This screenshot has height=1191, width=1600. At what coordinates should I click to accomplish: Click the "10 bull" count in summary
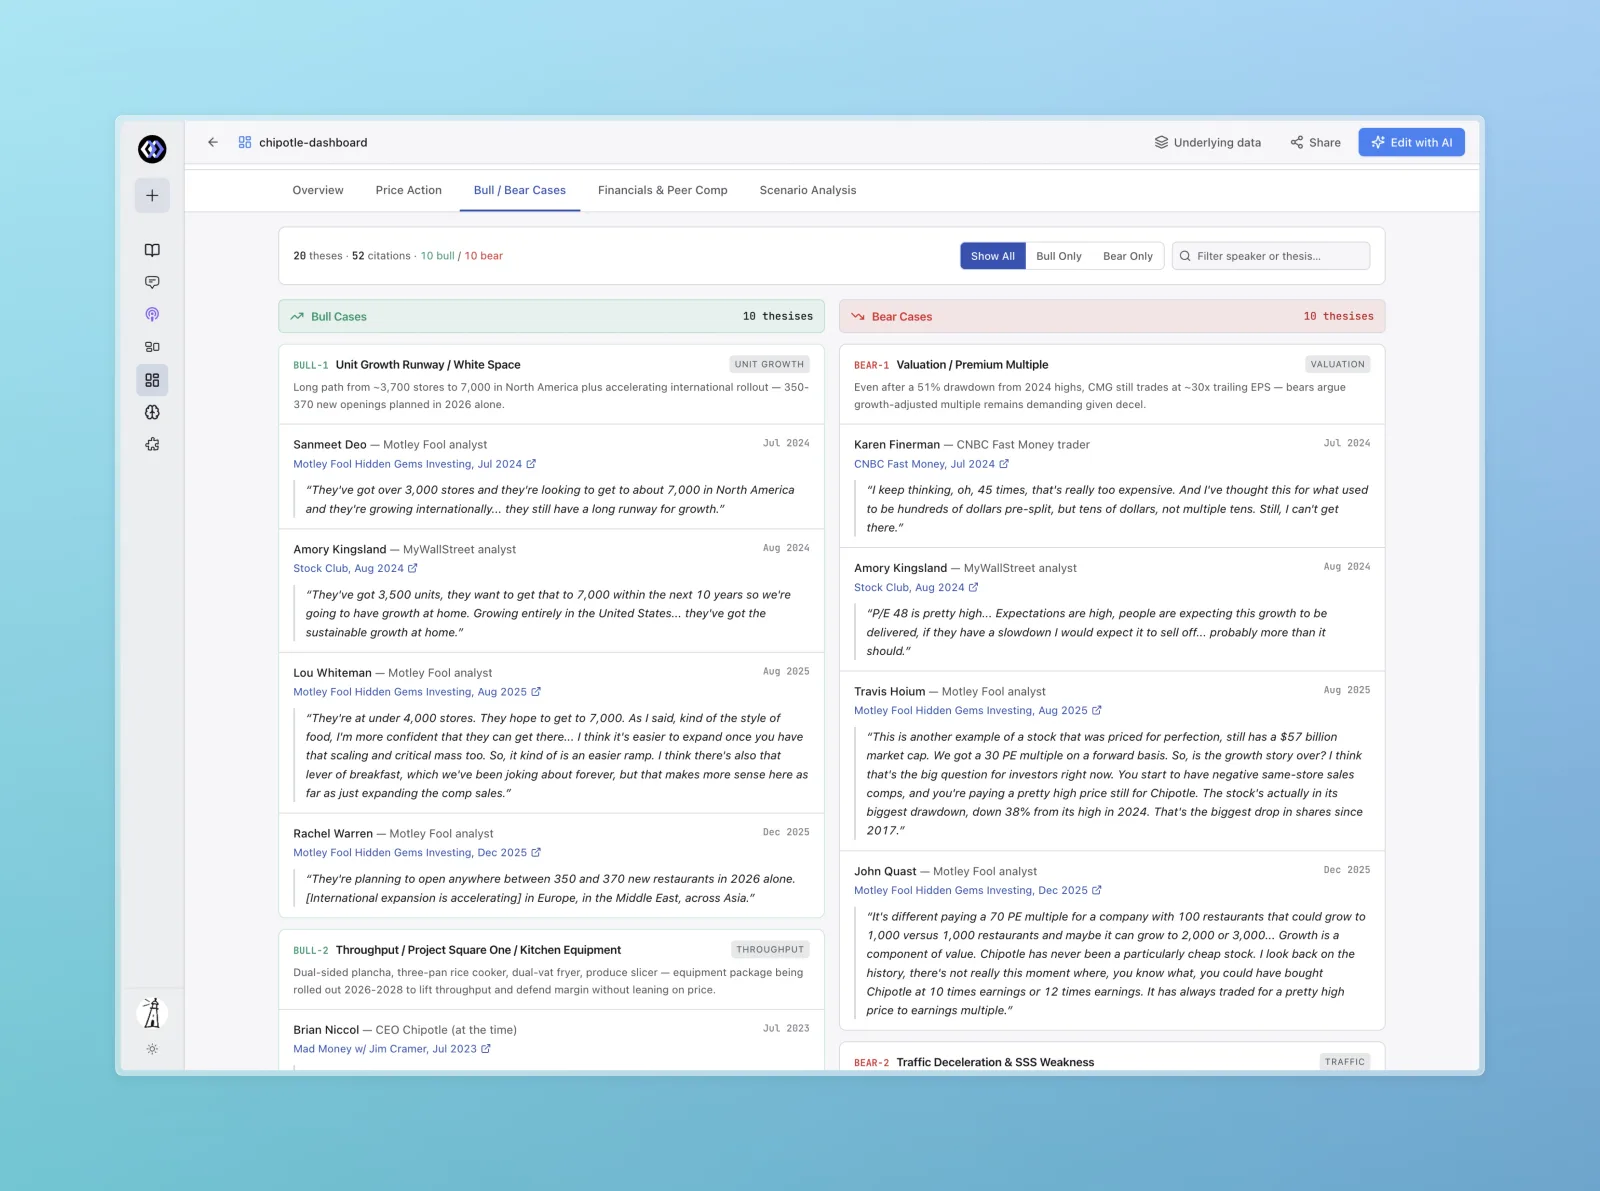tap(437, 256)
